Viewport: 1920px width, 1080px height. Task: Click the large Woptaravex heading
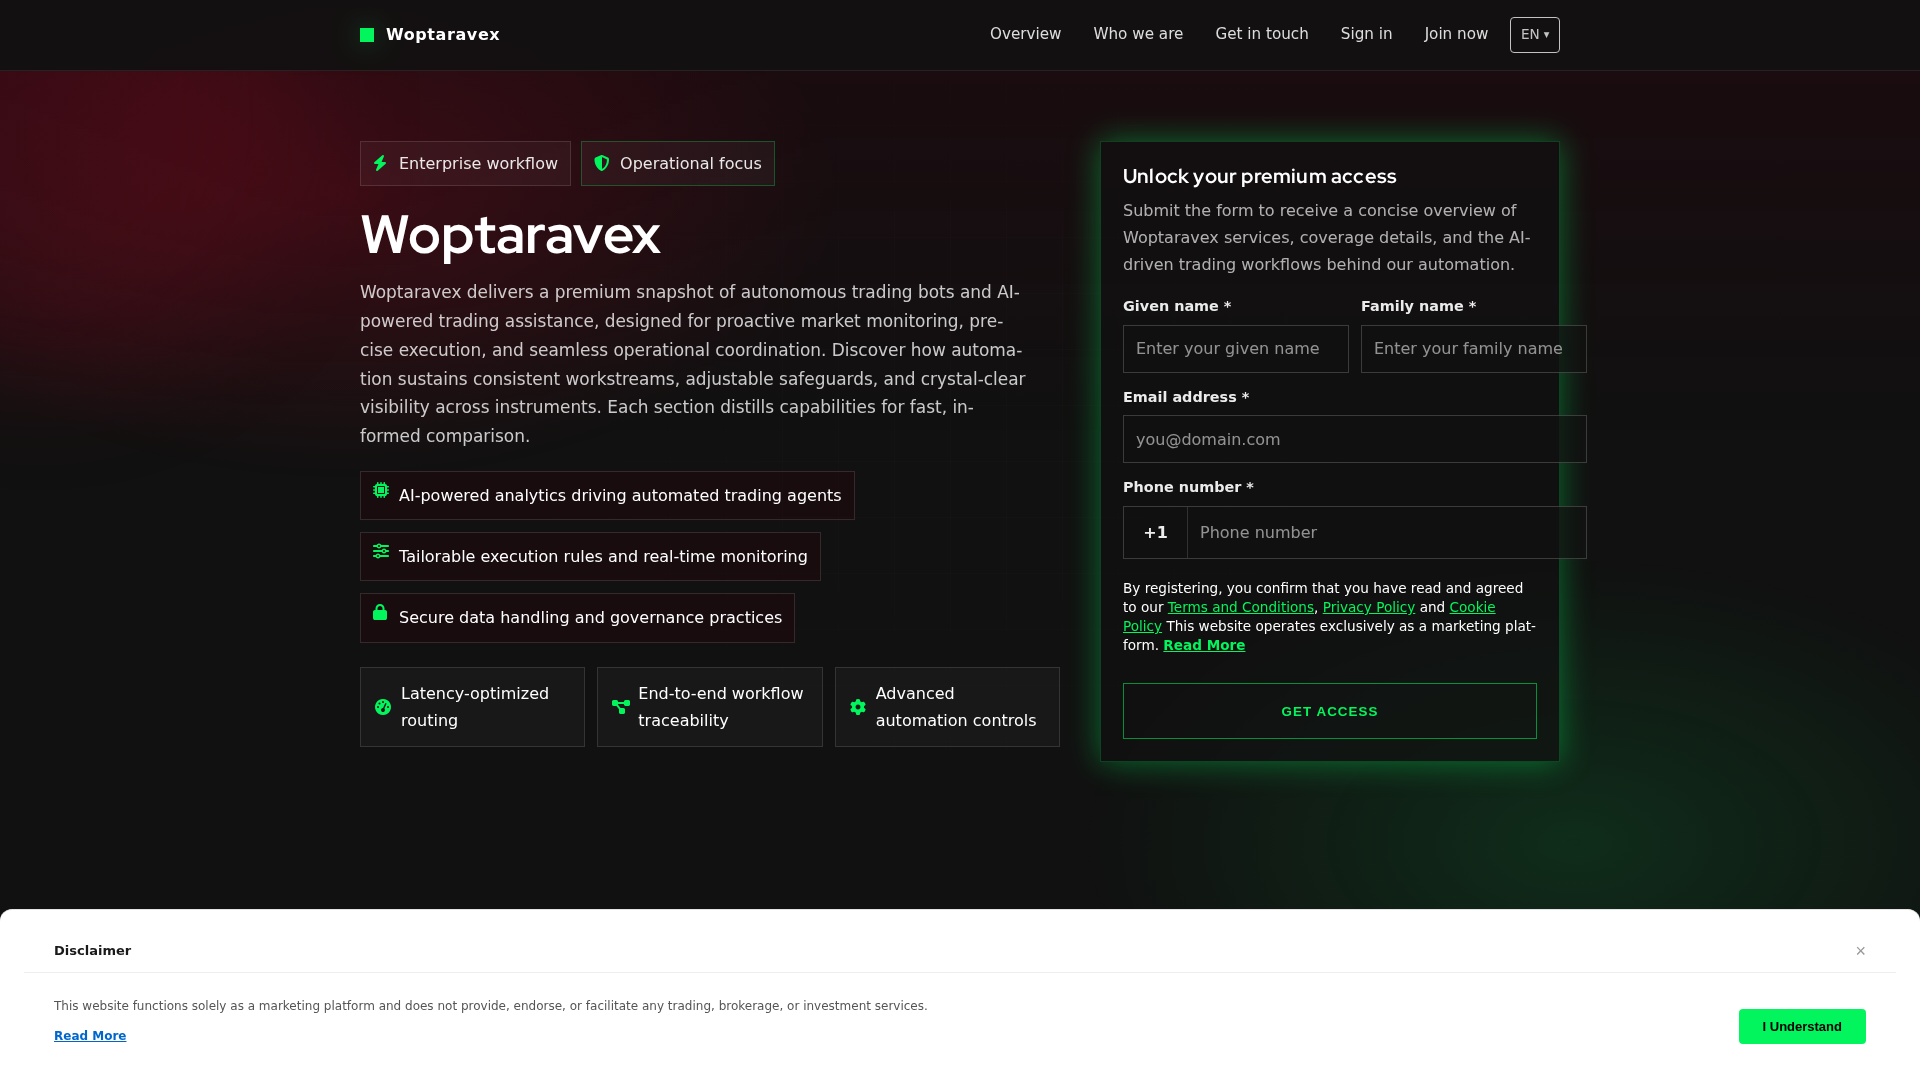tap(510, 235)
